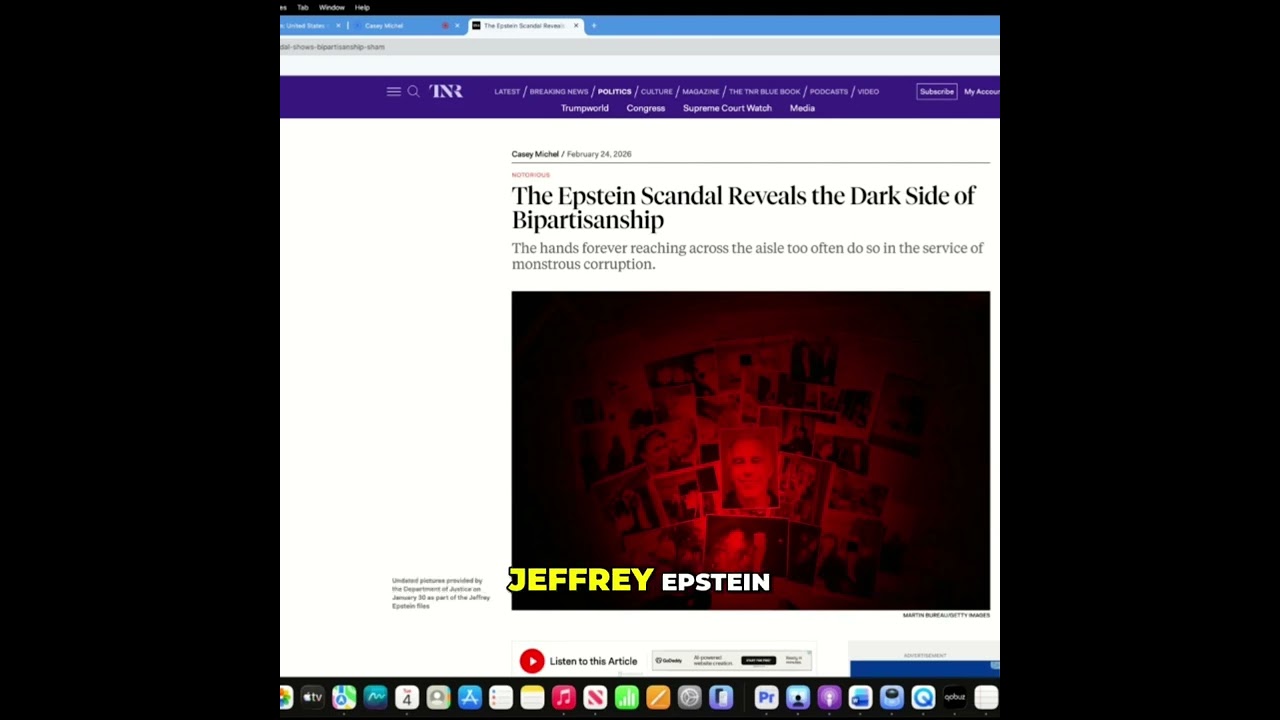Open the Window menu in menu bar
This screenshot has width=1280, height=720.
pyautogui.click(x=331, y=7)
